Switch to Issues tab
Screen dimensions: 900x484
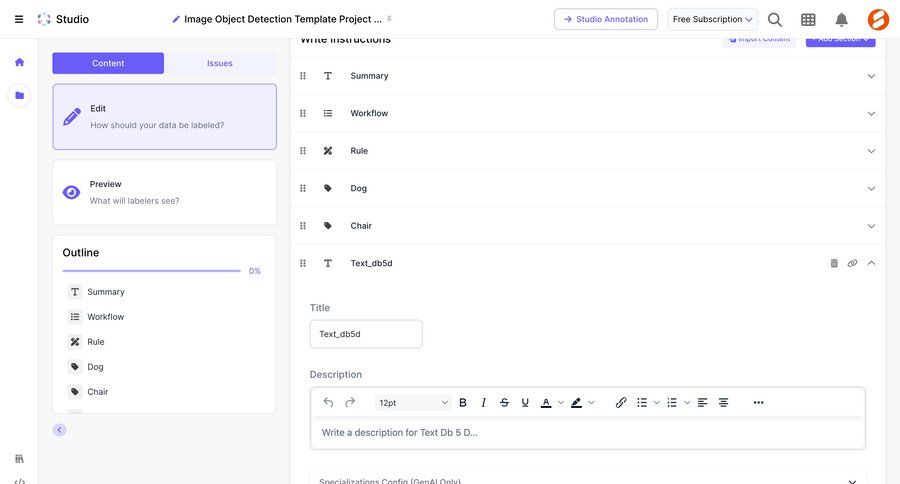[x=220, y=63]
